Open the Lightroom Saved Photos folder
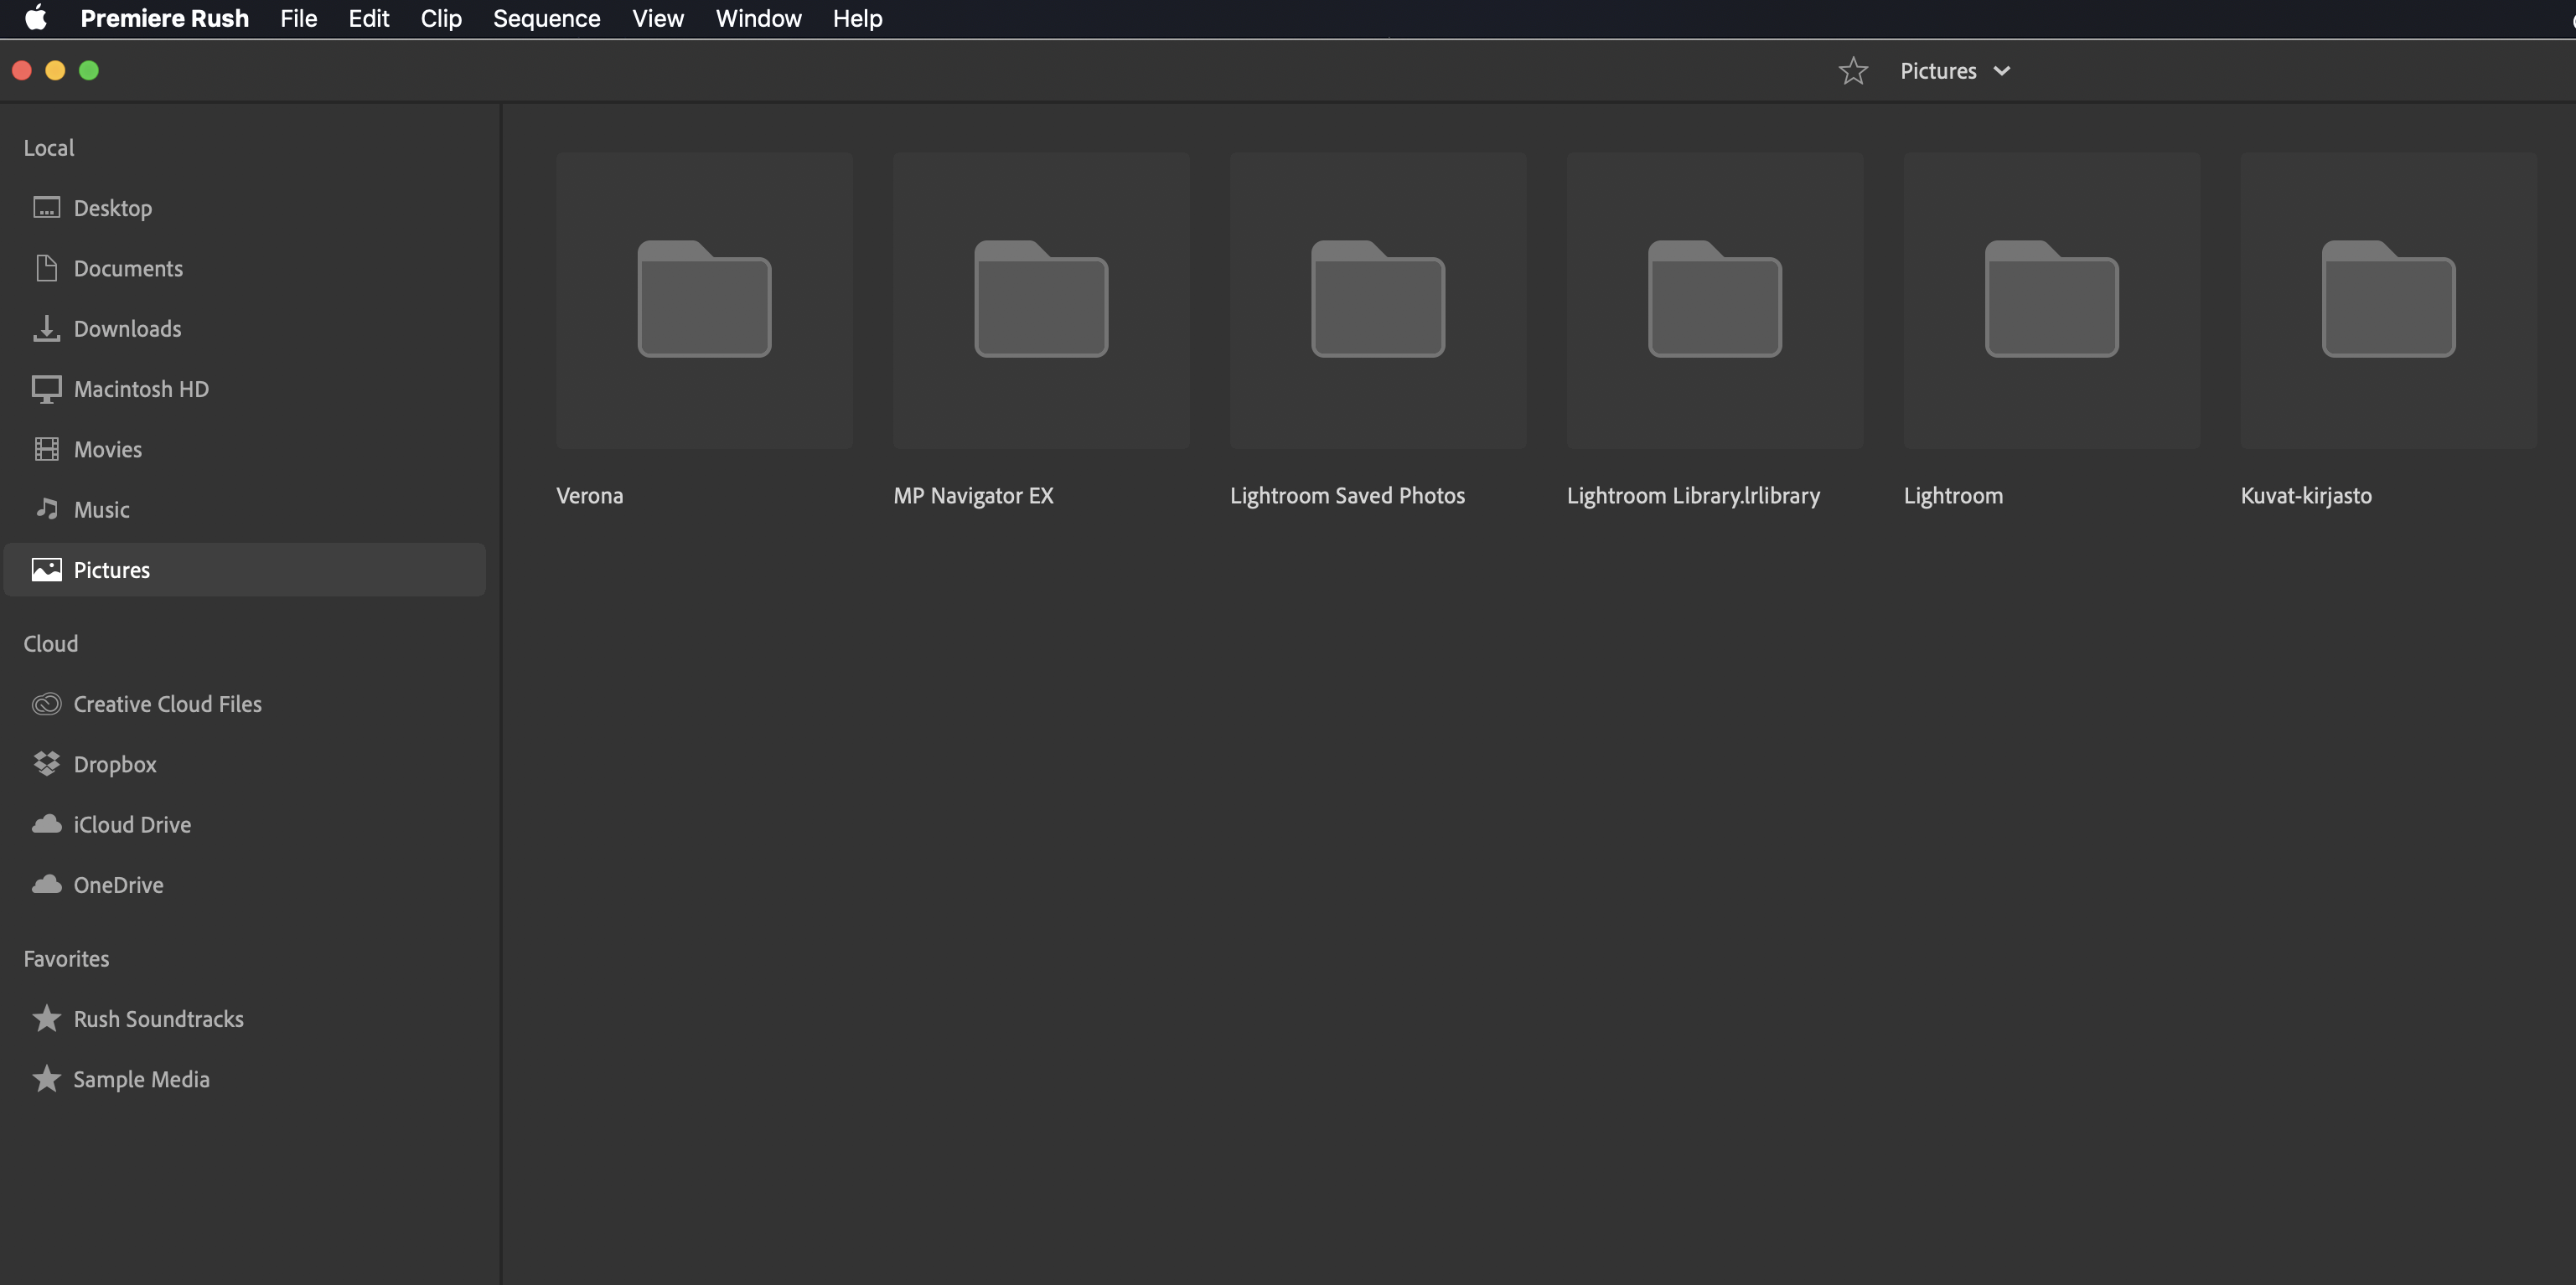 1377,300
